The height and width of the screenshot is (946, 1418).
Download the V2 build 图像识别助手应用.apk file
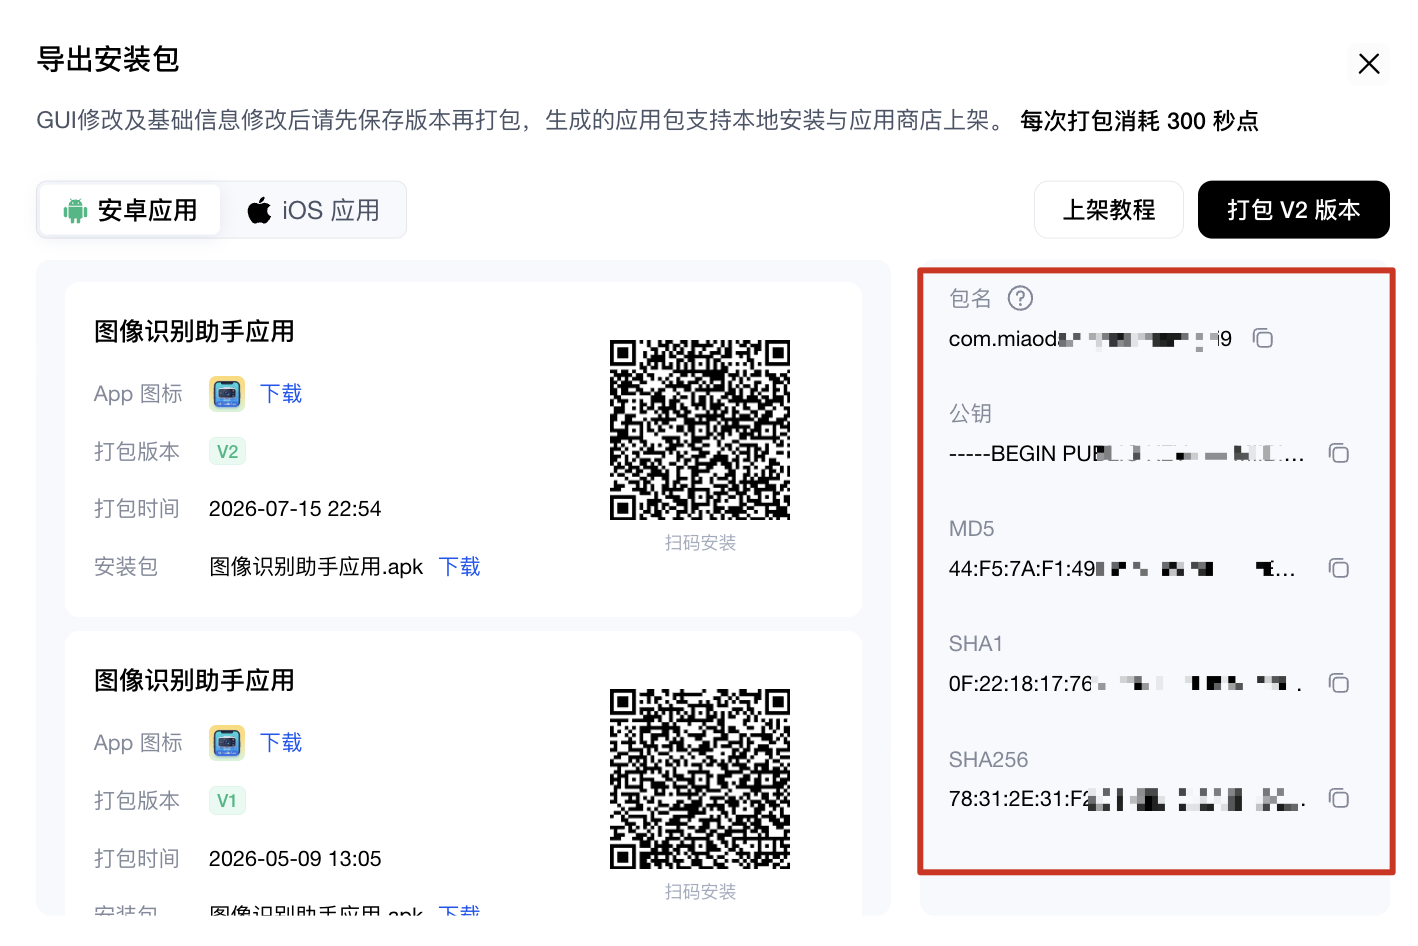point(460,567)
